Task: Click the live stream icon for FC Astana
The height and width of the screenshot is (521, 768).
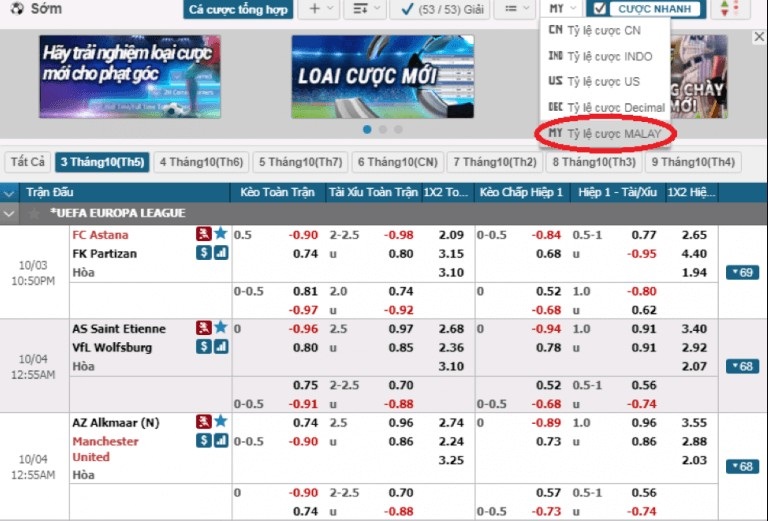Action: [203, 234]
